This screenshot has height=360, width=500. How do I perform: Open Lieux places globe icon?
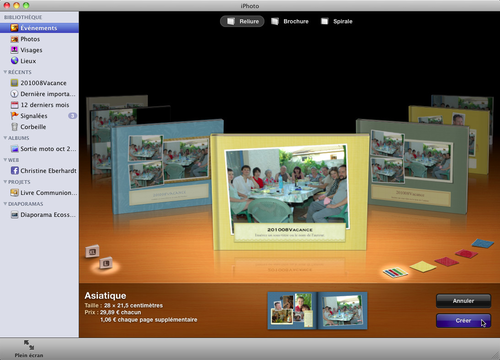pos(14,61)
